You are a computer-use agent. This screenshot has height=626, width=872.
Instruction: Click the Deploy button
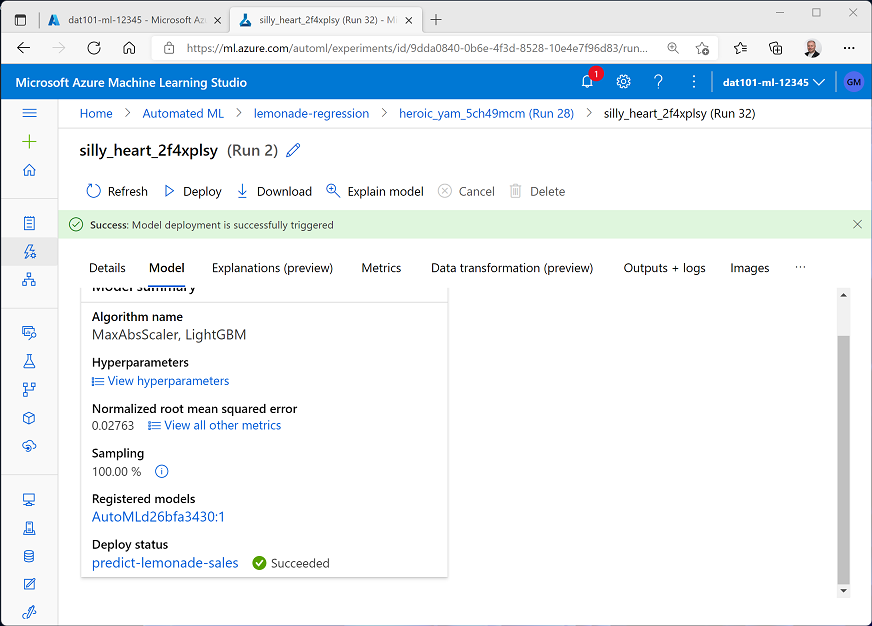192,191
